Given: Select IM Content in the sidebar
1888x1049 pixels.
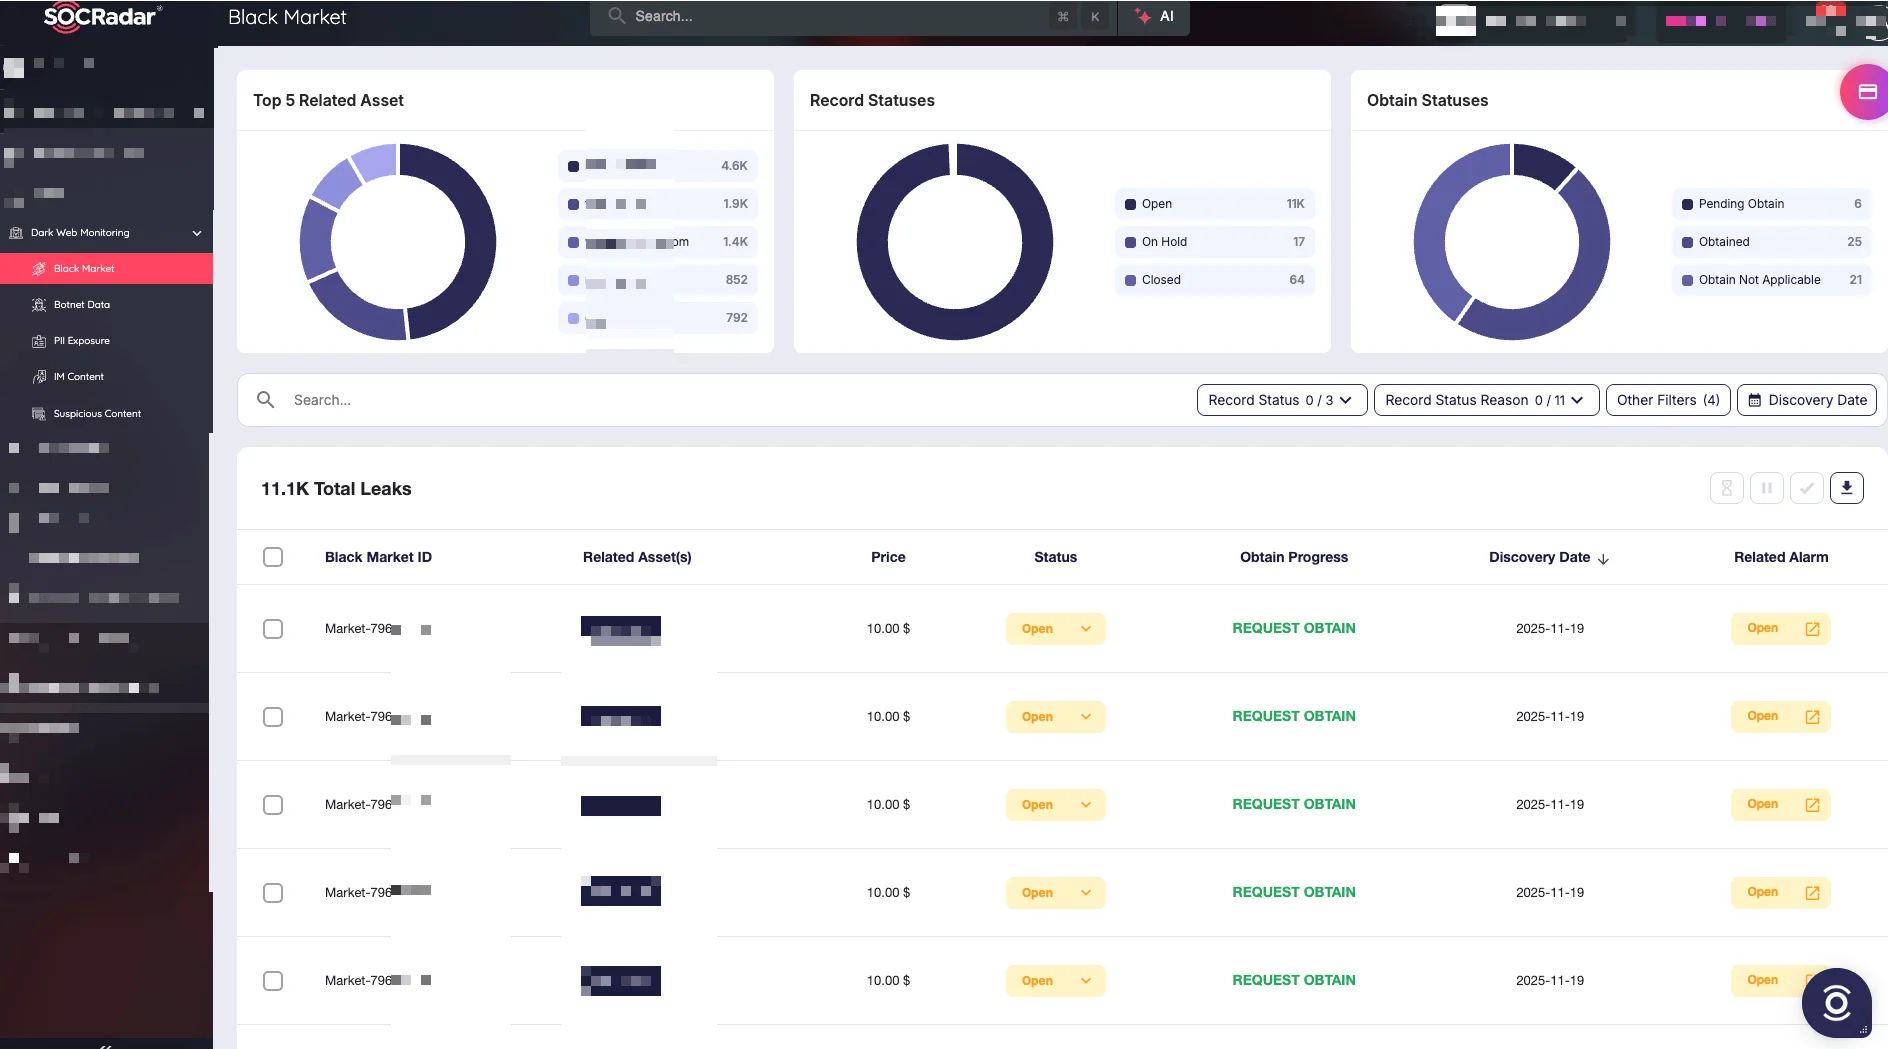Looking at the screenshot, I should [78, 376].
